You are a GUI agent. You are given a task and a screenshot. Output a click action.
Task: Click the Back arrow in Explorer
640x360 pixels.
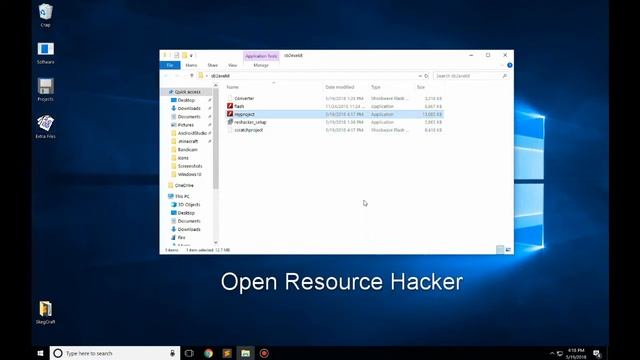(x=166, y=76)
